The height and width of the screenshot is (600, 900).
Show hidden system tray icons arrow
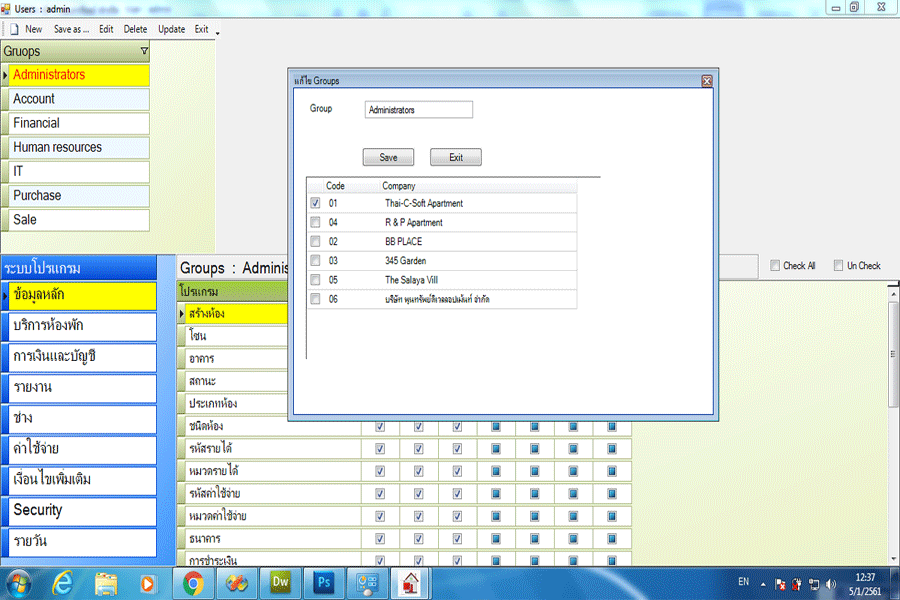click(764, 583)
